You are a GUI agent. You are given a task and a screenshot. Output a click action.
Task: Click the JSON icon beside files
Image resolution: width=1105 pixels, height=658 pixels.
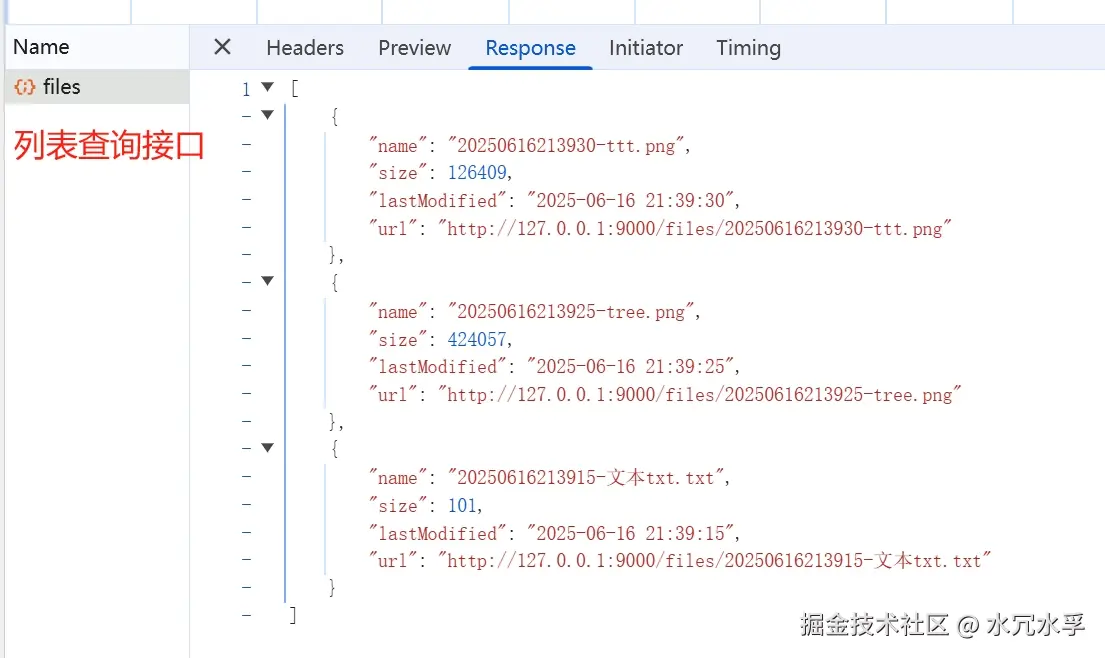click(24, 87)
